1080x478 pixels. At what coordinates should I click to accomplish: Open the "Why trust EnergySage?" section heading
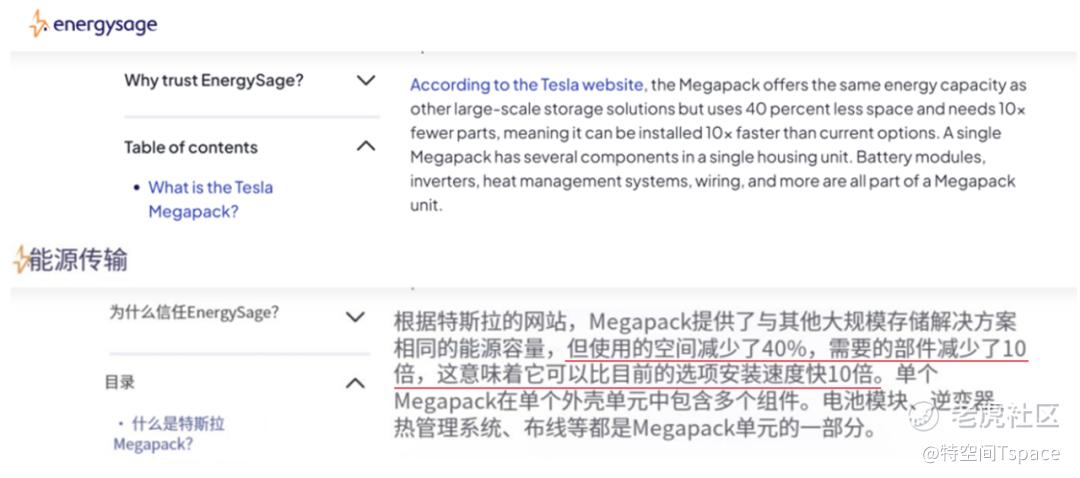pyautogui.click(x=213, y=80)
